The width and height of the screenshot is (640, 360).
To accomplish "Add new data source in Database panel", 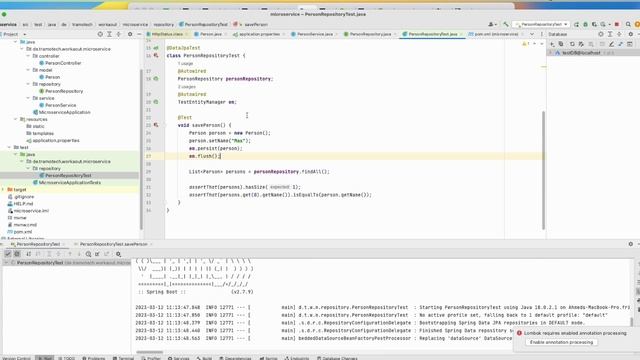I will click(x=552, y=44).
